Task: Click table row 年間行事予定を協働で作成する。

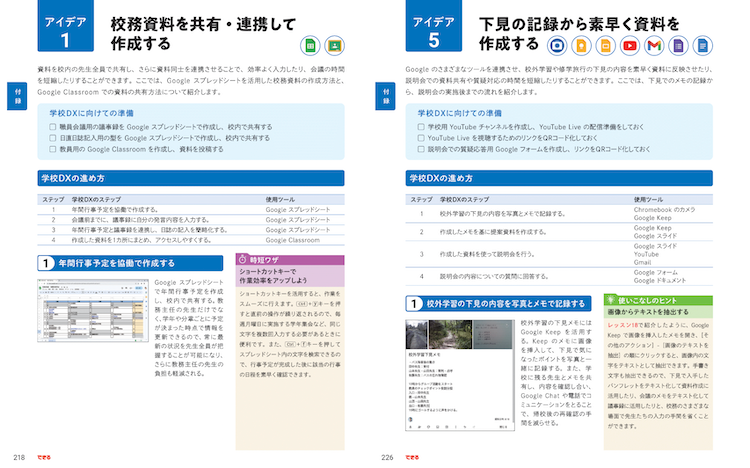Action: click(x=191, y=210)
